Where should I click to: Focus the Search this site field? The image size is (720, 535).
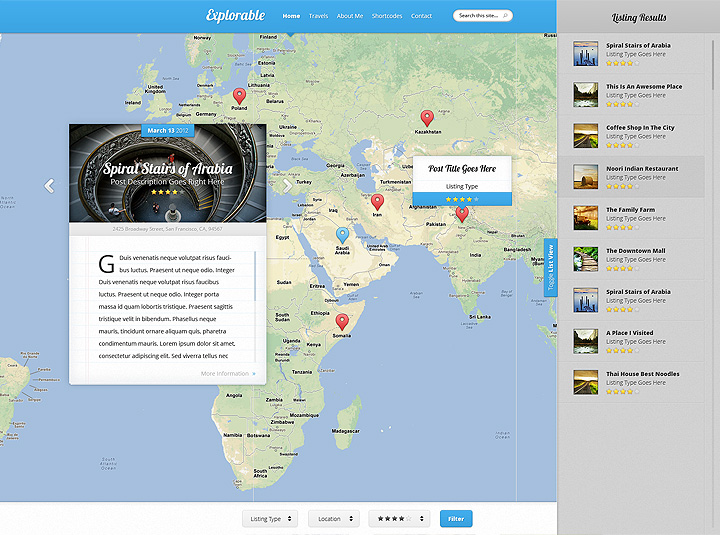[483, 16]
